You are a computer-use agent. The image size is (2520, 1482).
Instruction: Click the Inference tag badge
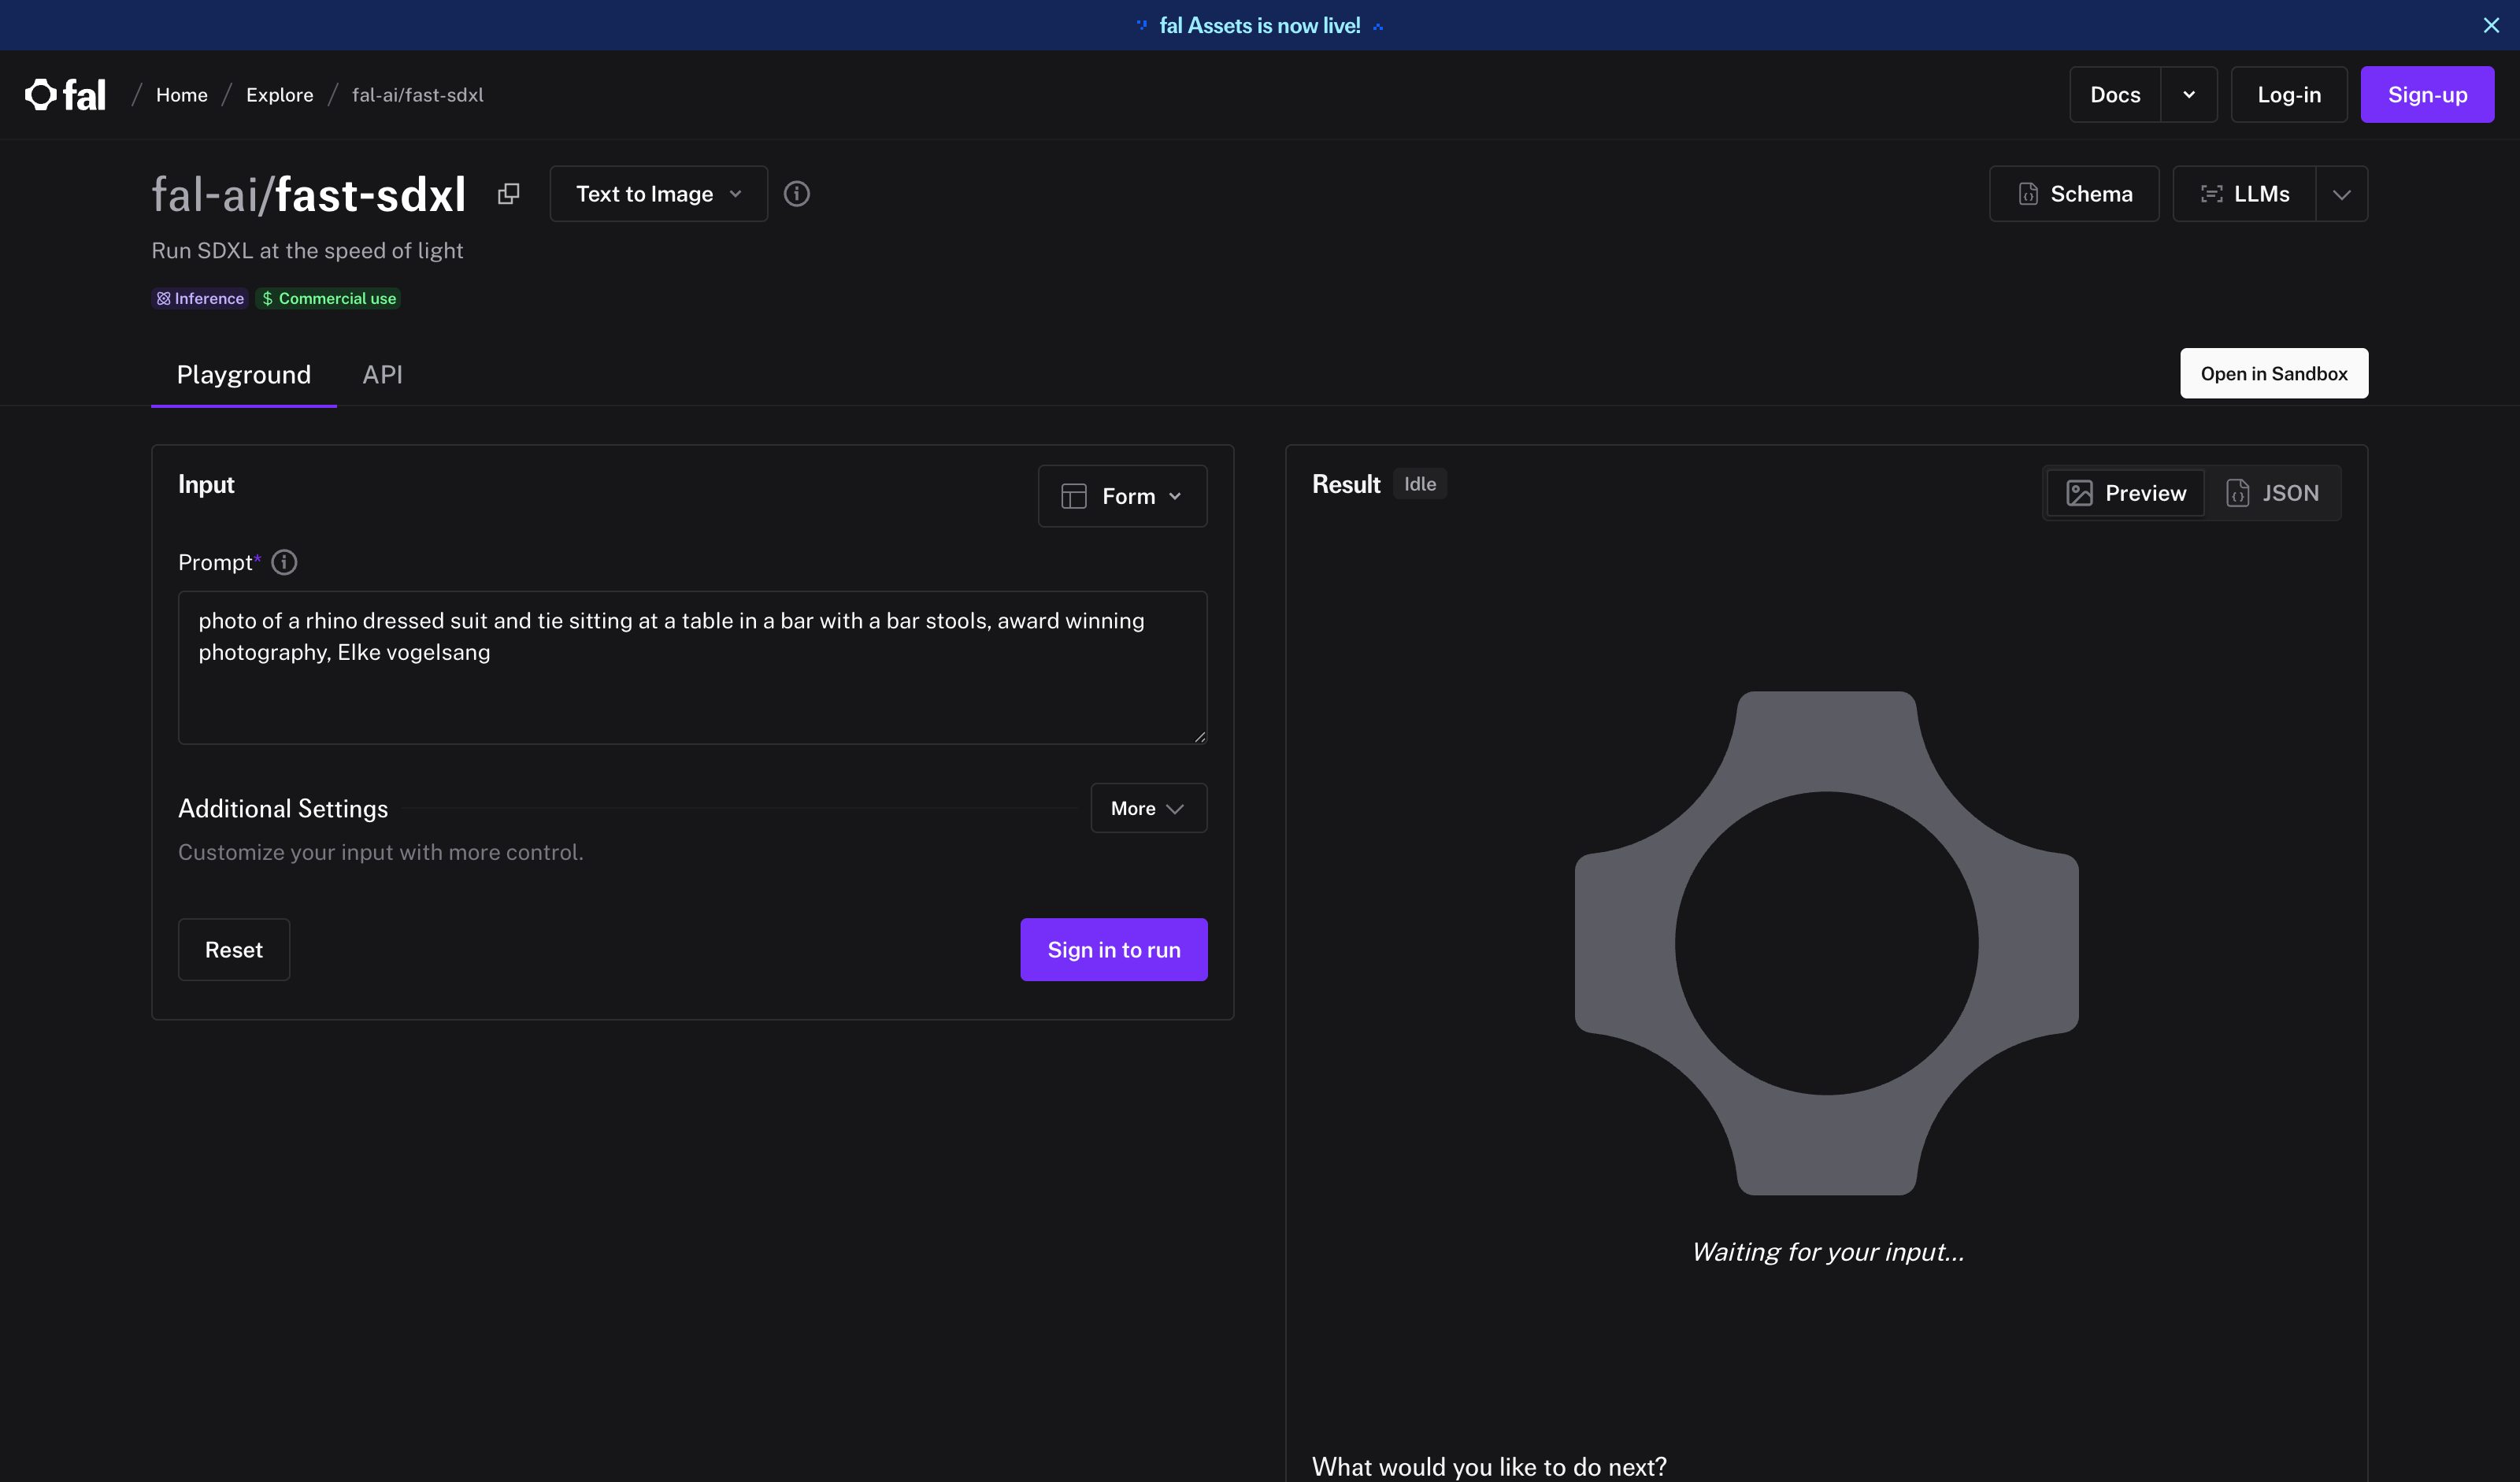200,298
